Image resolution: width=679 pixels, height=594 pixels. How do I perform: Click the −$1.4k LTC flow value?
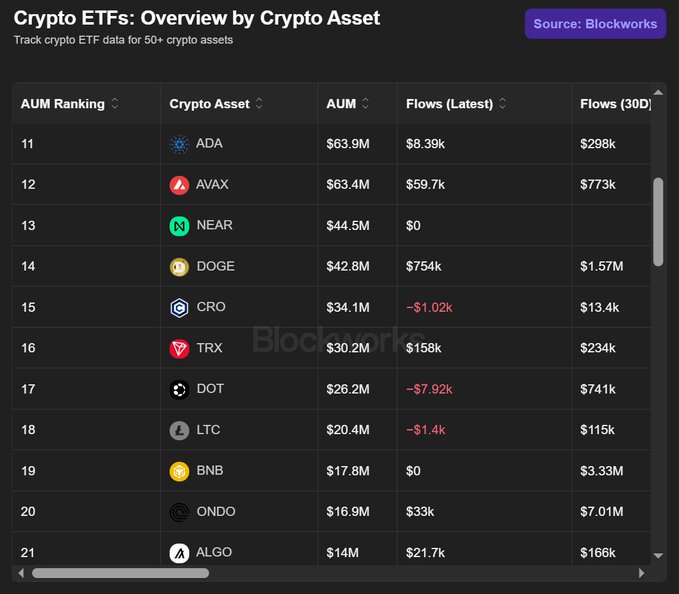click(x=426, y=430)
